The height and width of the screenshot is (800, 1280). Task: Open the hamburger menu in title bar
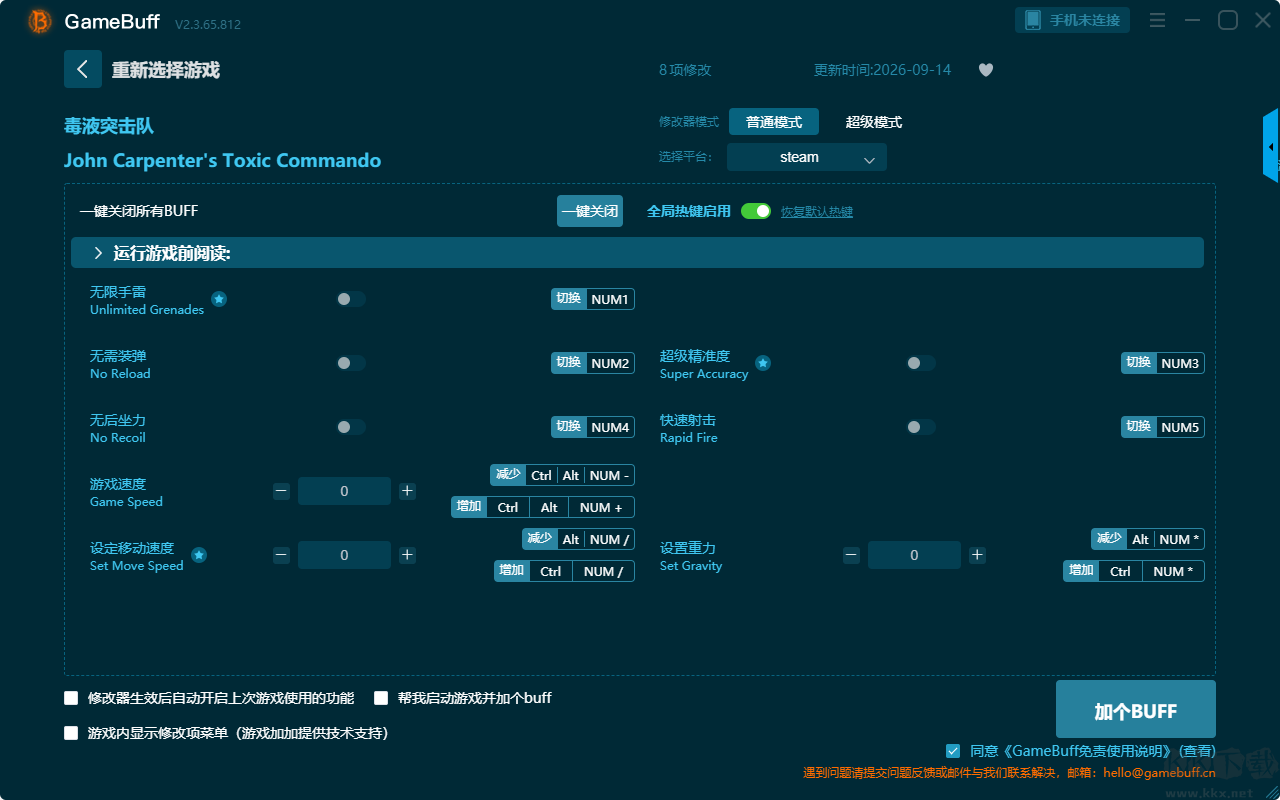point(1157,20)
